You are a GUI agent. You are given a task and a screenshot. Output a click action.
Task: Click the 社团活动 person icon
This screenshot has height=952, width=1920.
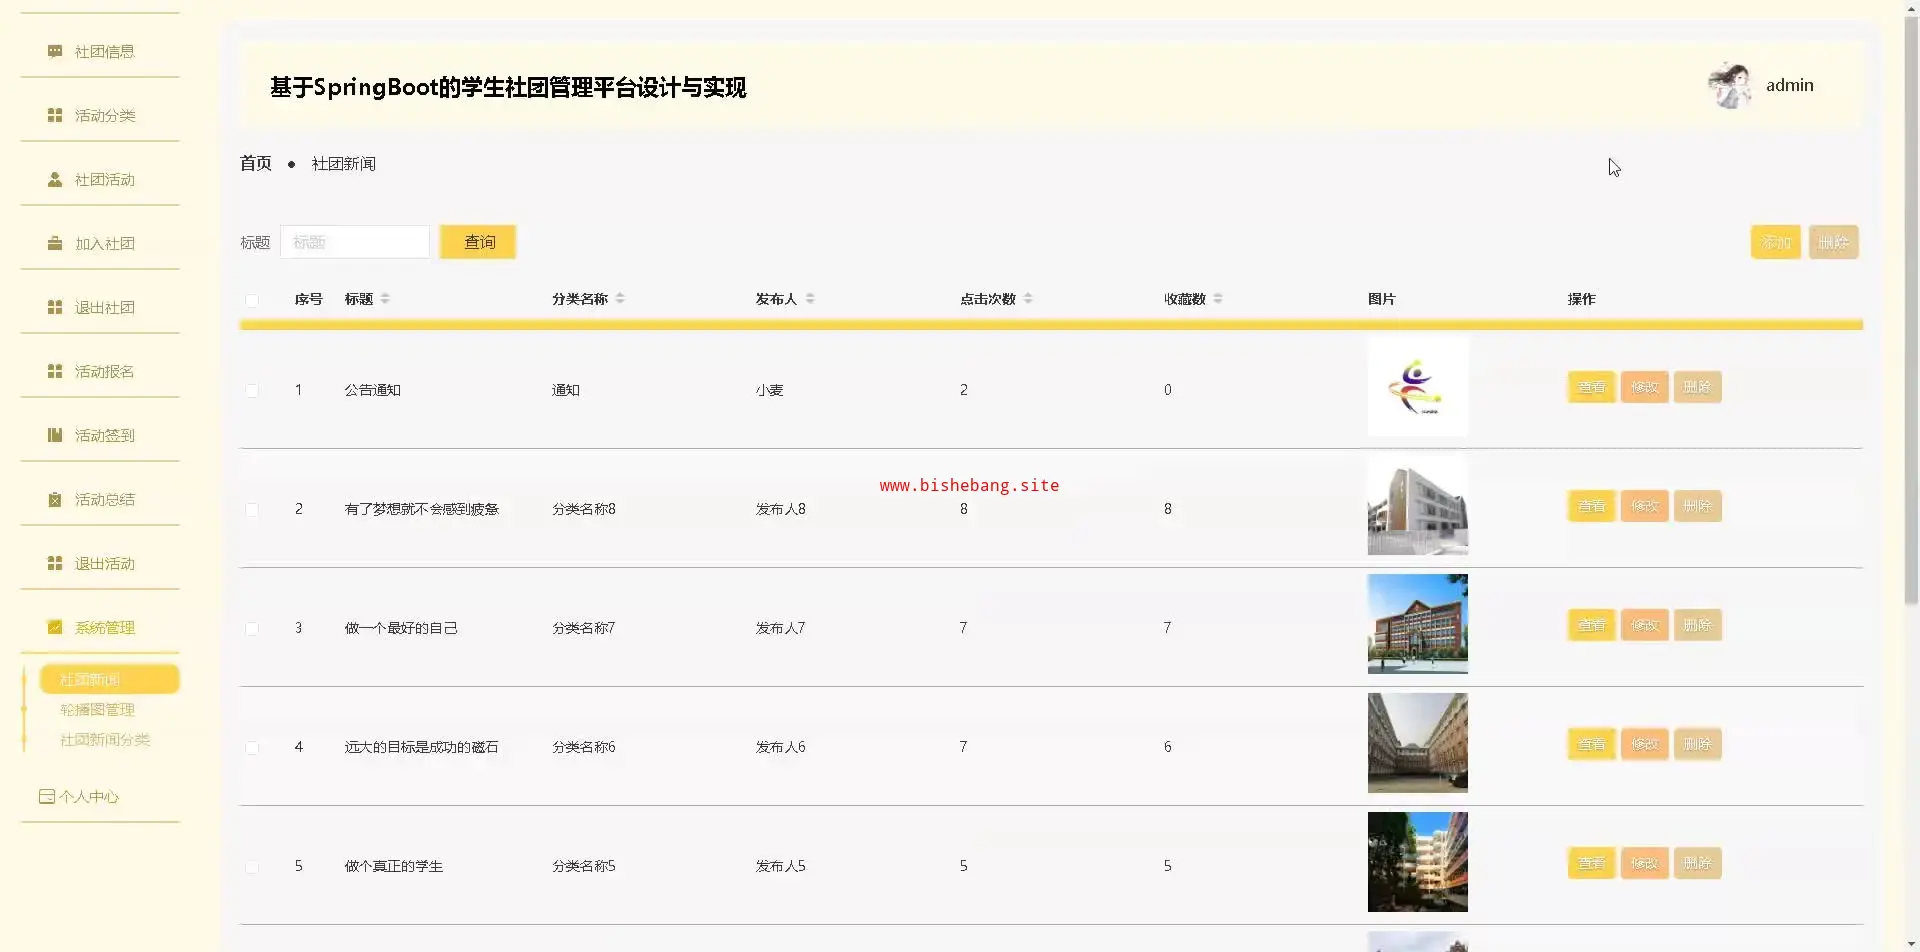tap(55, 179)
